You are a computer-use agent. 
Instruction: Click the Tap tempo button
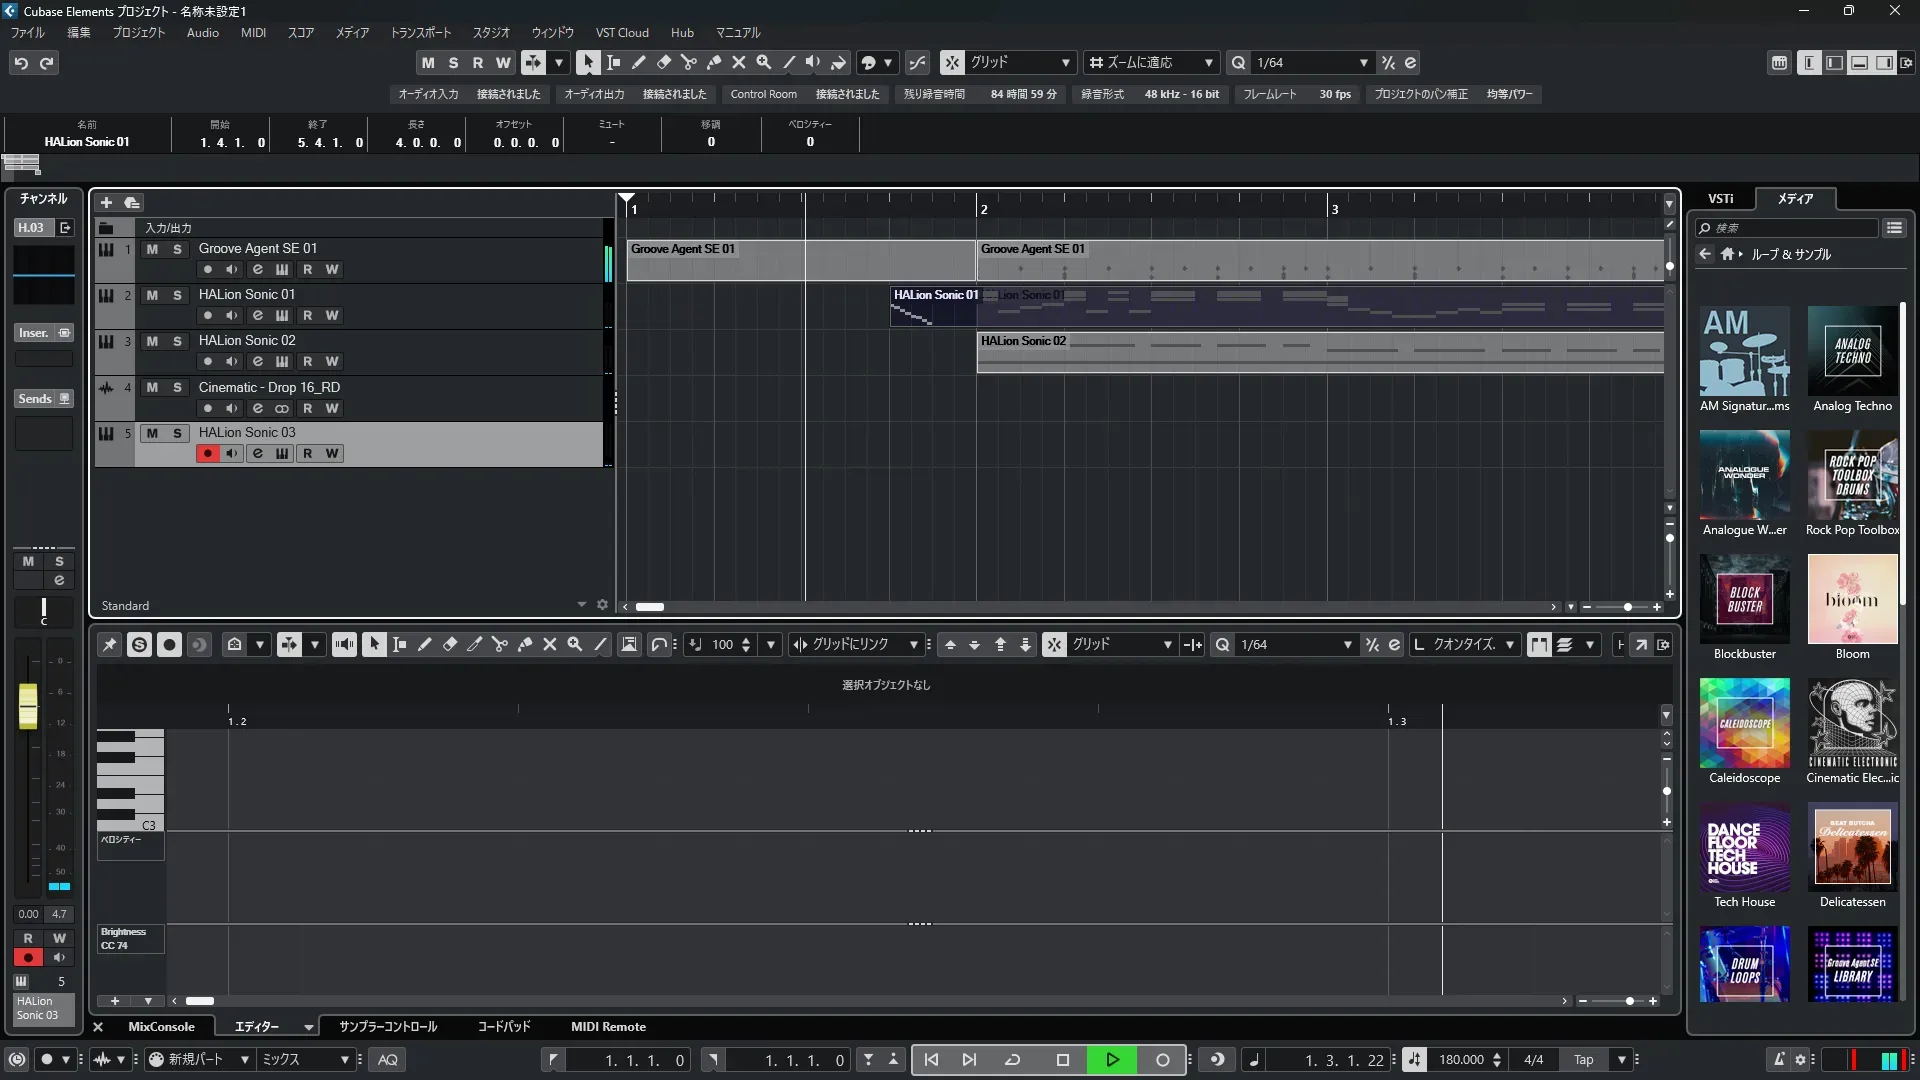[1583, 1060]
